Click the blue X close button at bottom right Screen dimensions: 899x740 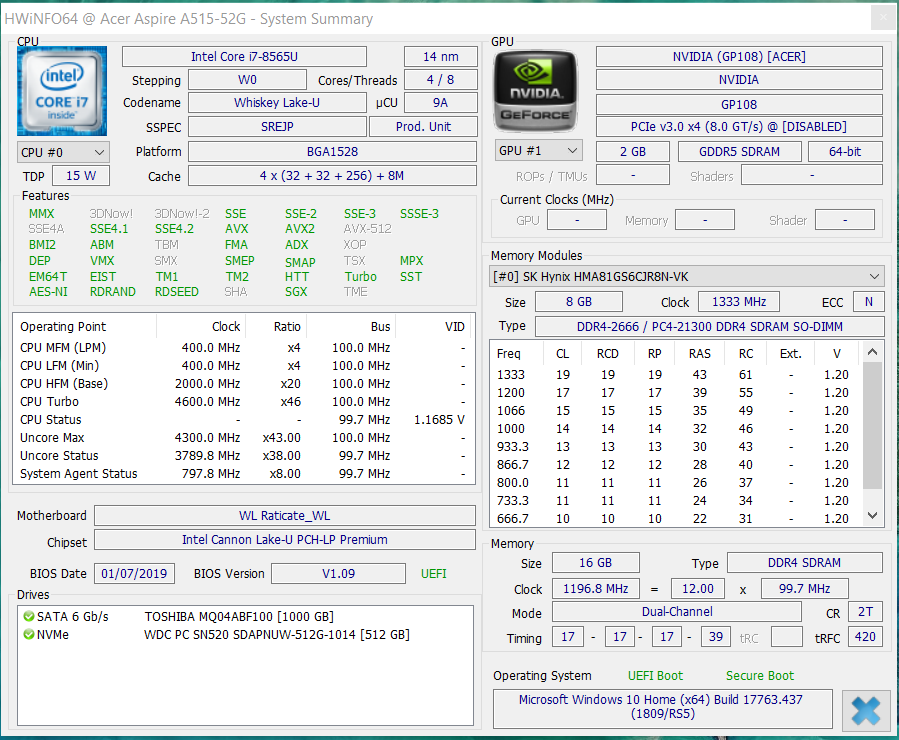866,711
